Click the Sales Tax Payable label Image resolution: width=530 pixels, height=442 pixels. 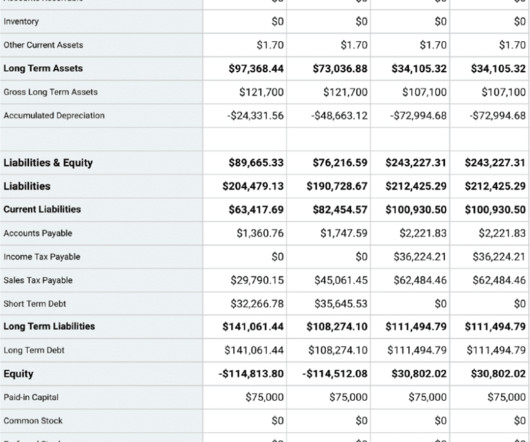pyautogui.click(x=38, y=280)
